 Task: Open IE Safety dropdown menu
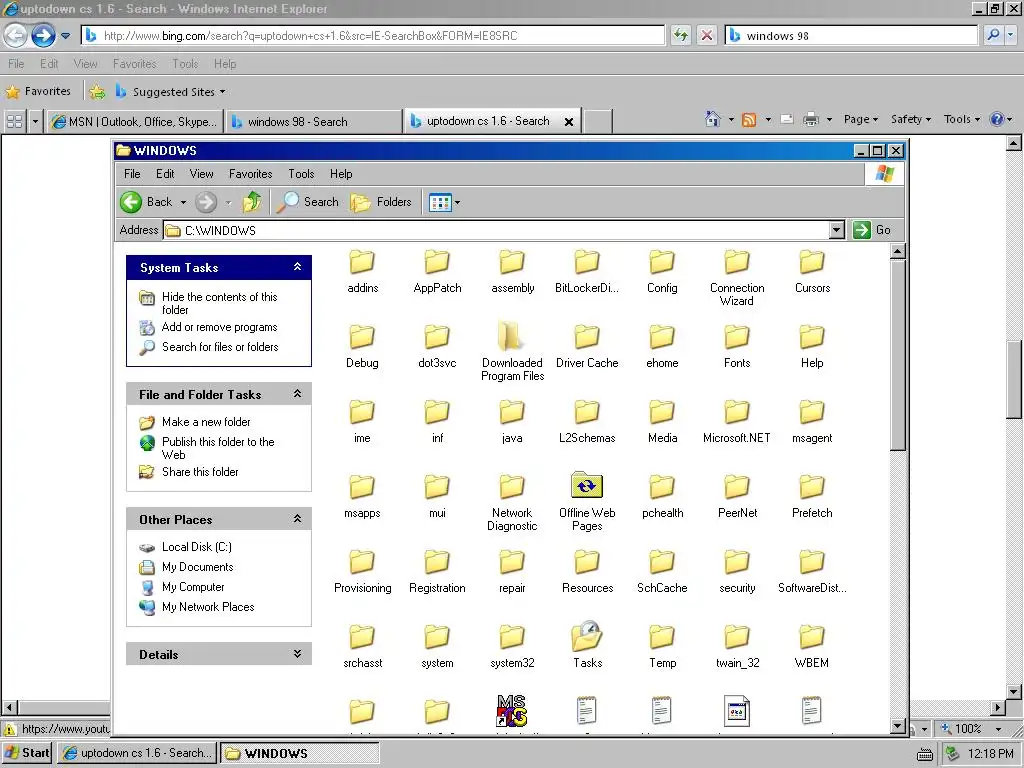(x=910, y=119)
